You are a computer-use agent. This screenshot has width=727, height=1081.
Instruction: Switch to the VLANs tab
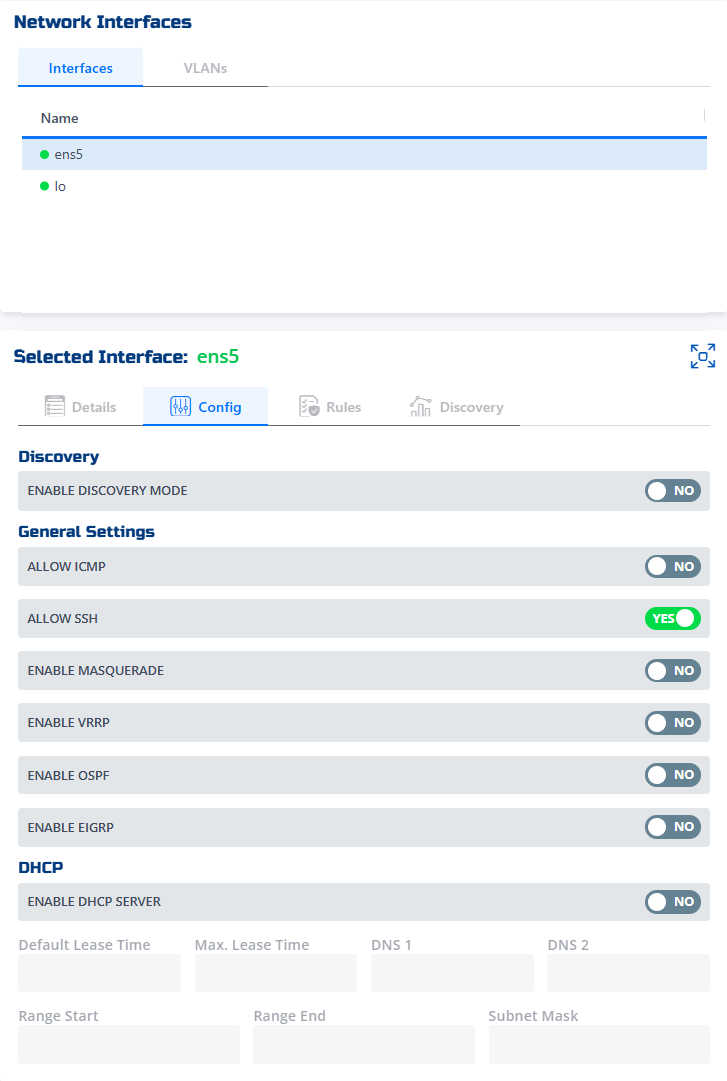tap(205, 68)
